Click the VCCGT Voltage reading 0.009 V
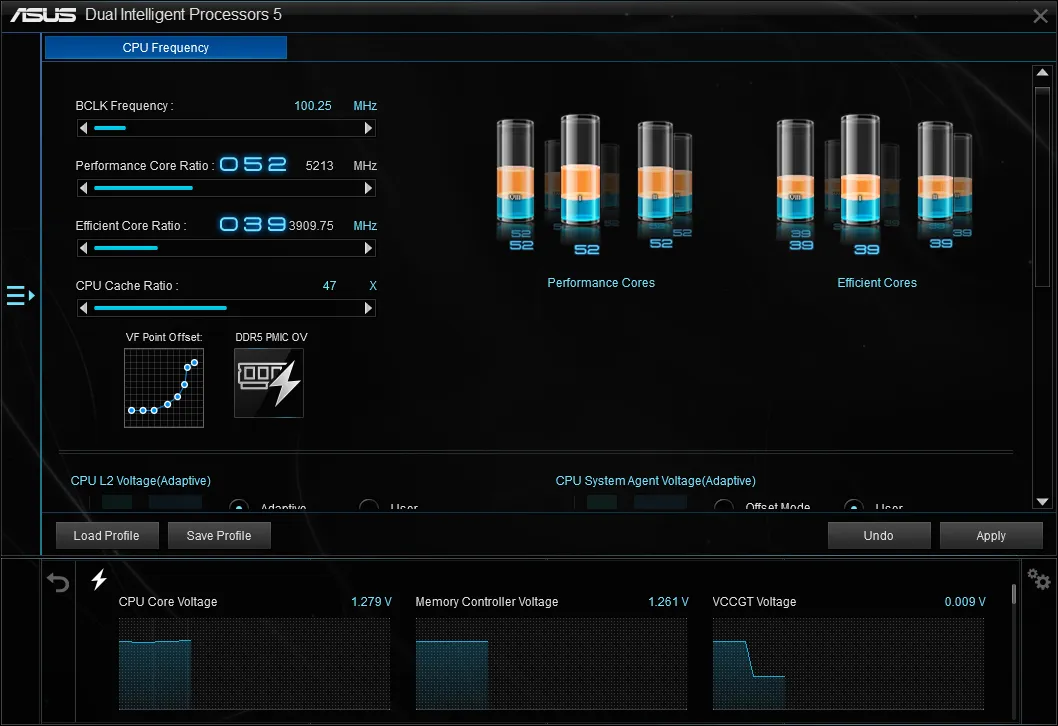The width and height of the screenshot is (1058, 726). (x=965, y=602)
